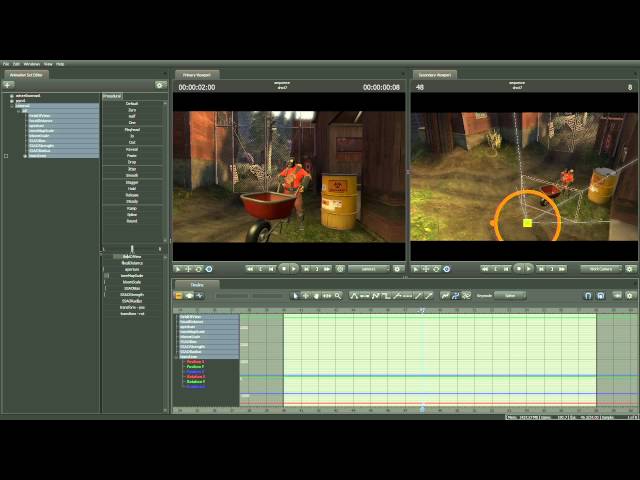Viewport: 640px width, 480px height.
Task: Pick the selection tool in primary viewport
Action: tap(178, 269)
